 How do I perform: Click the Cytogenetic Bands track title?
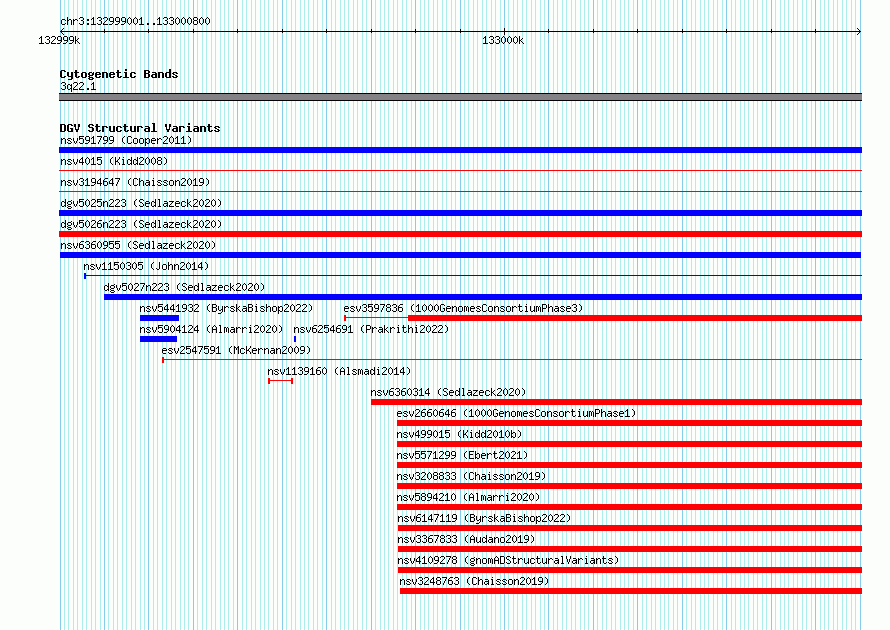[x=119, y=74]
